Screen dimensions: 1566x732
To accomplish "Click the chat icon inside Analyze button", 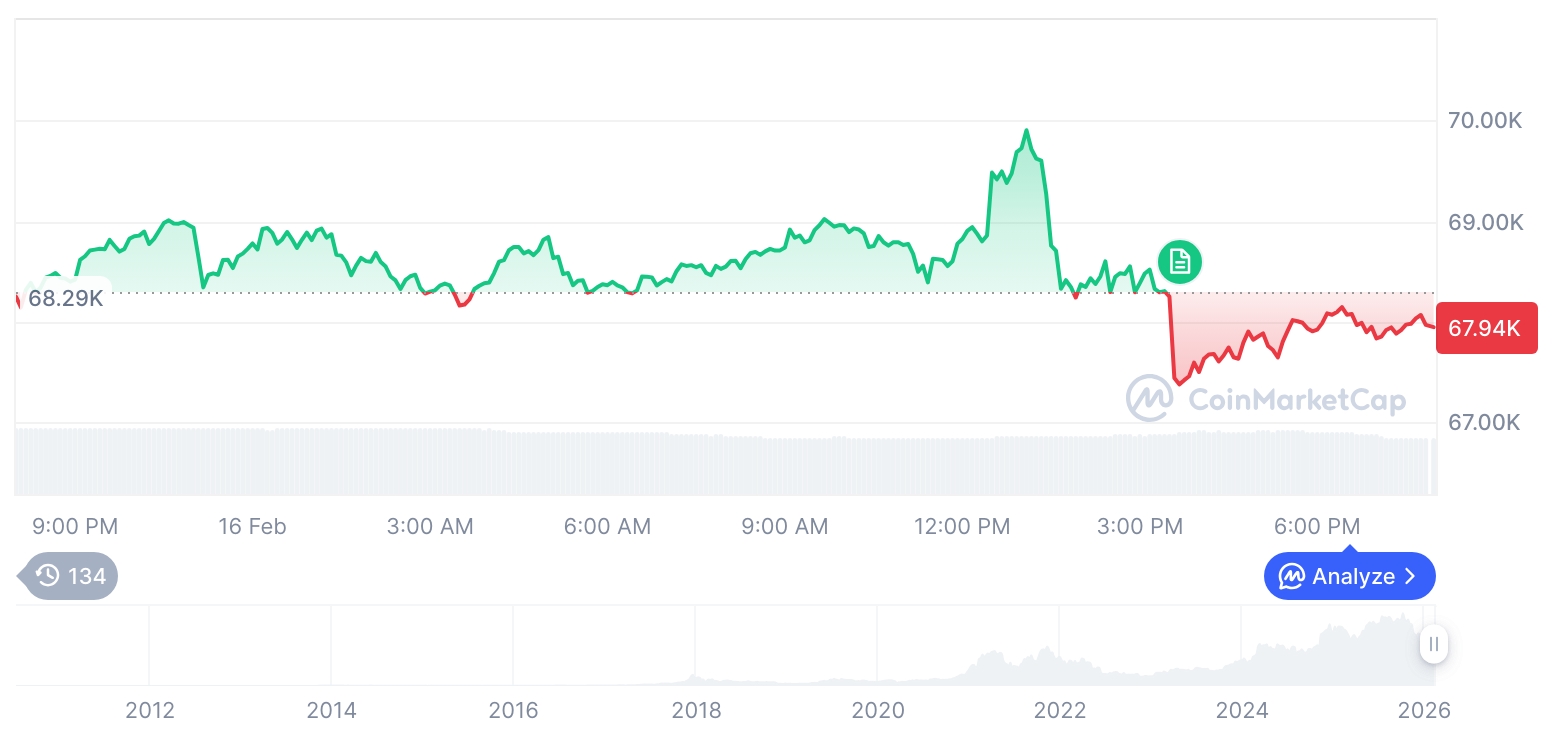I will 1292,576.
